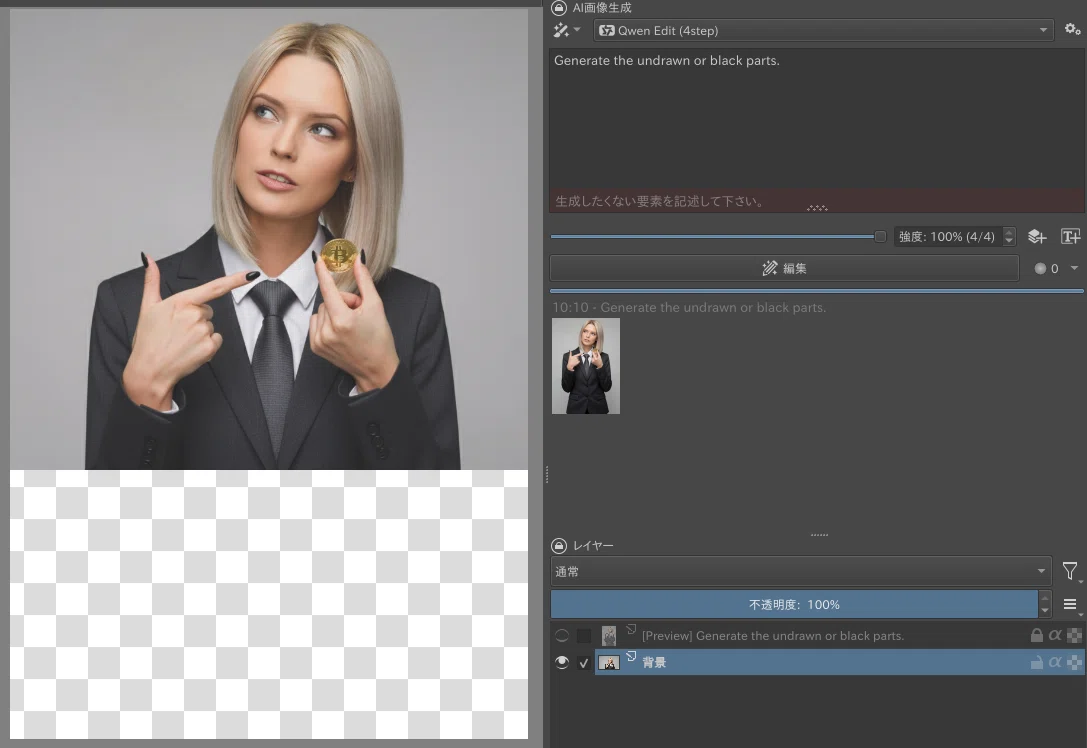Click the 編集 button
The width and height of the screenshot is (1087, 748).
coord(784,268)
